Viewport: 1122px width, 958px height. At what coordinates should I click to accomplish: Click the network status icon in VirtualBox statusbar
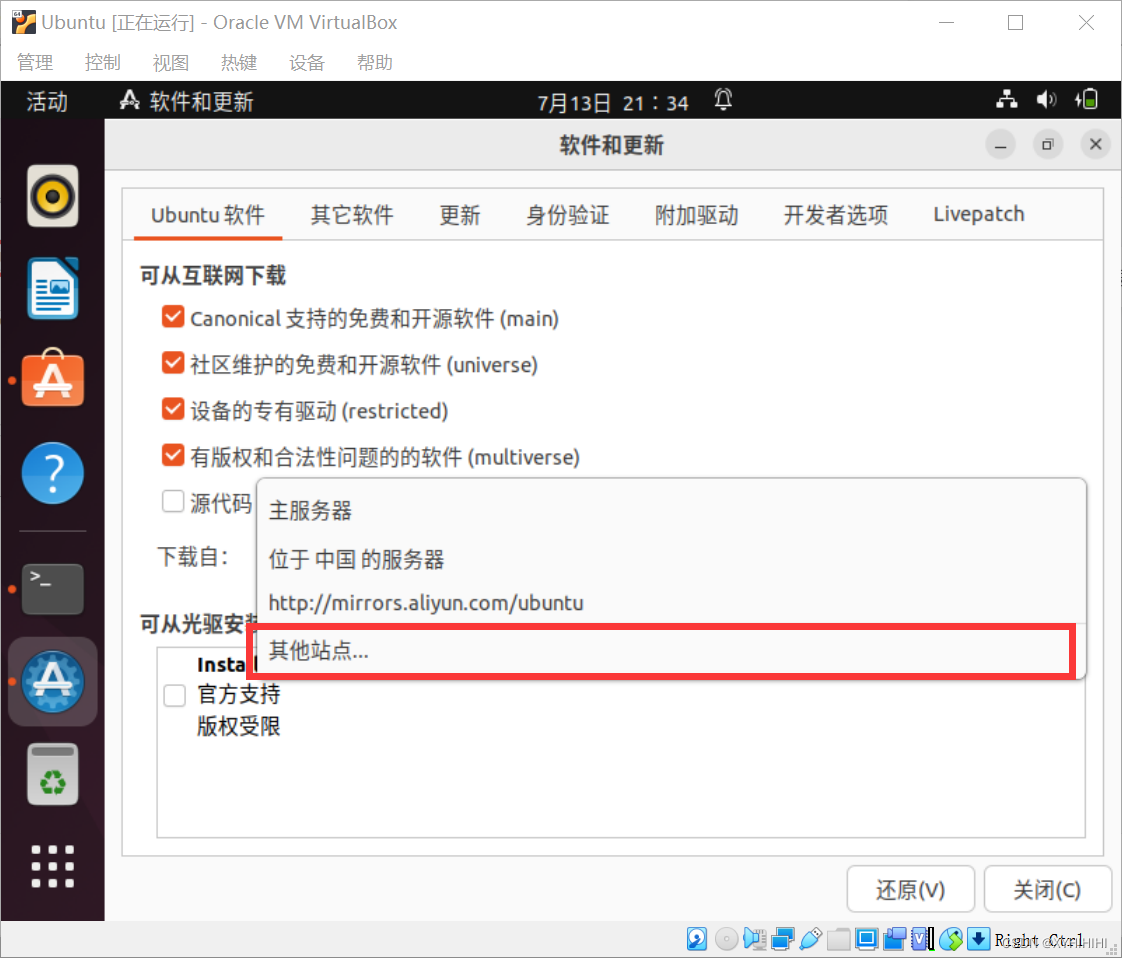click(784, 938)
